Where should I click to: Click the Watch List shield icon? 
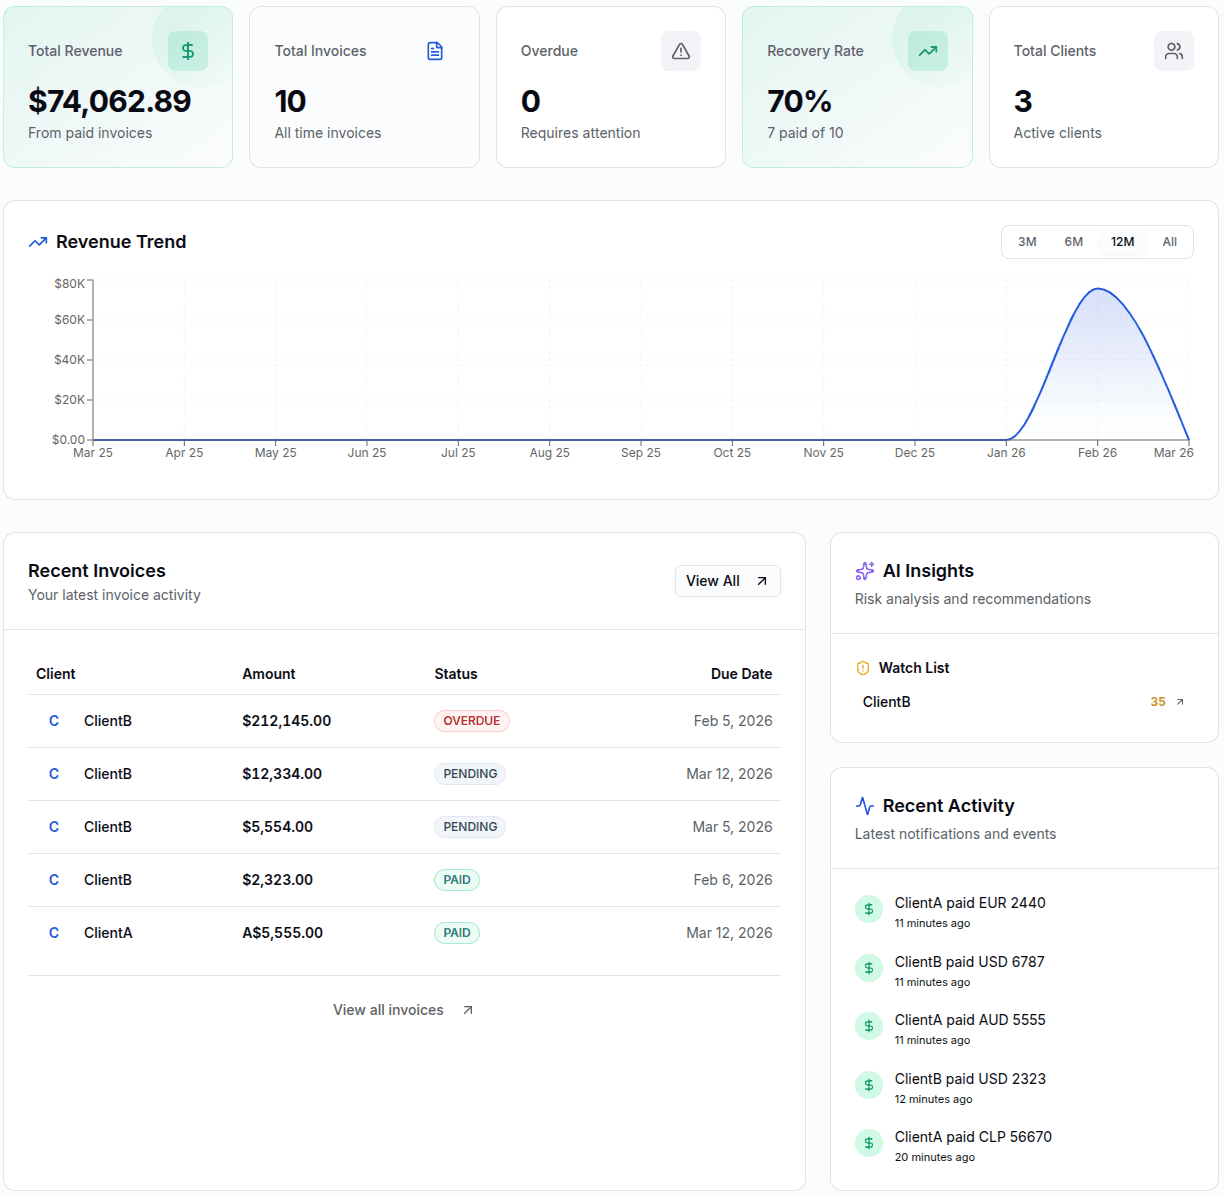[862, 668]
